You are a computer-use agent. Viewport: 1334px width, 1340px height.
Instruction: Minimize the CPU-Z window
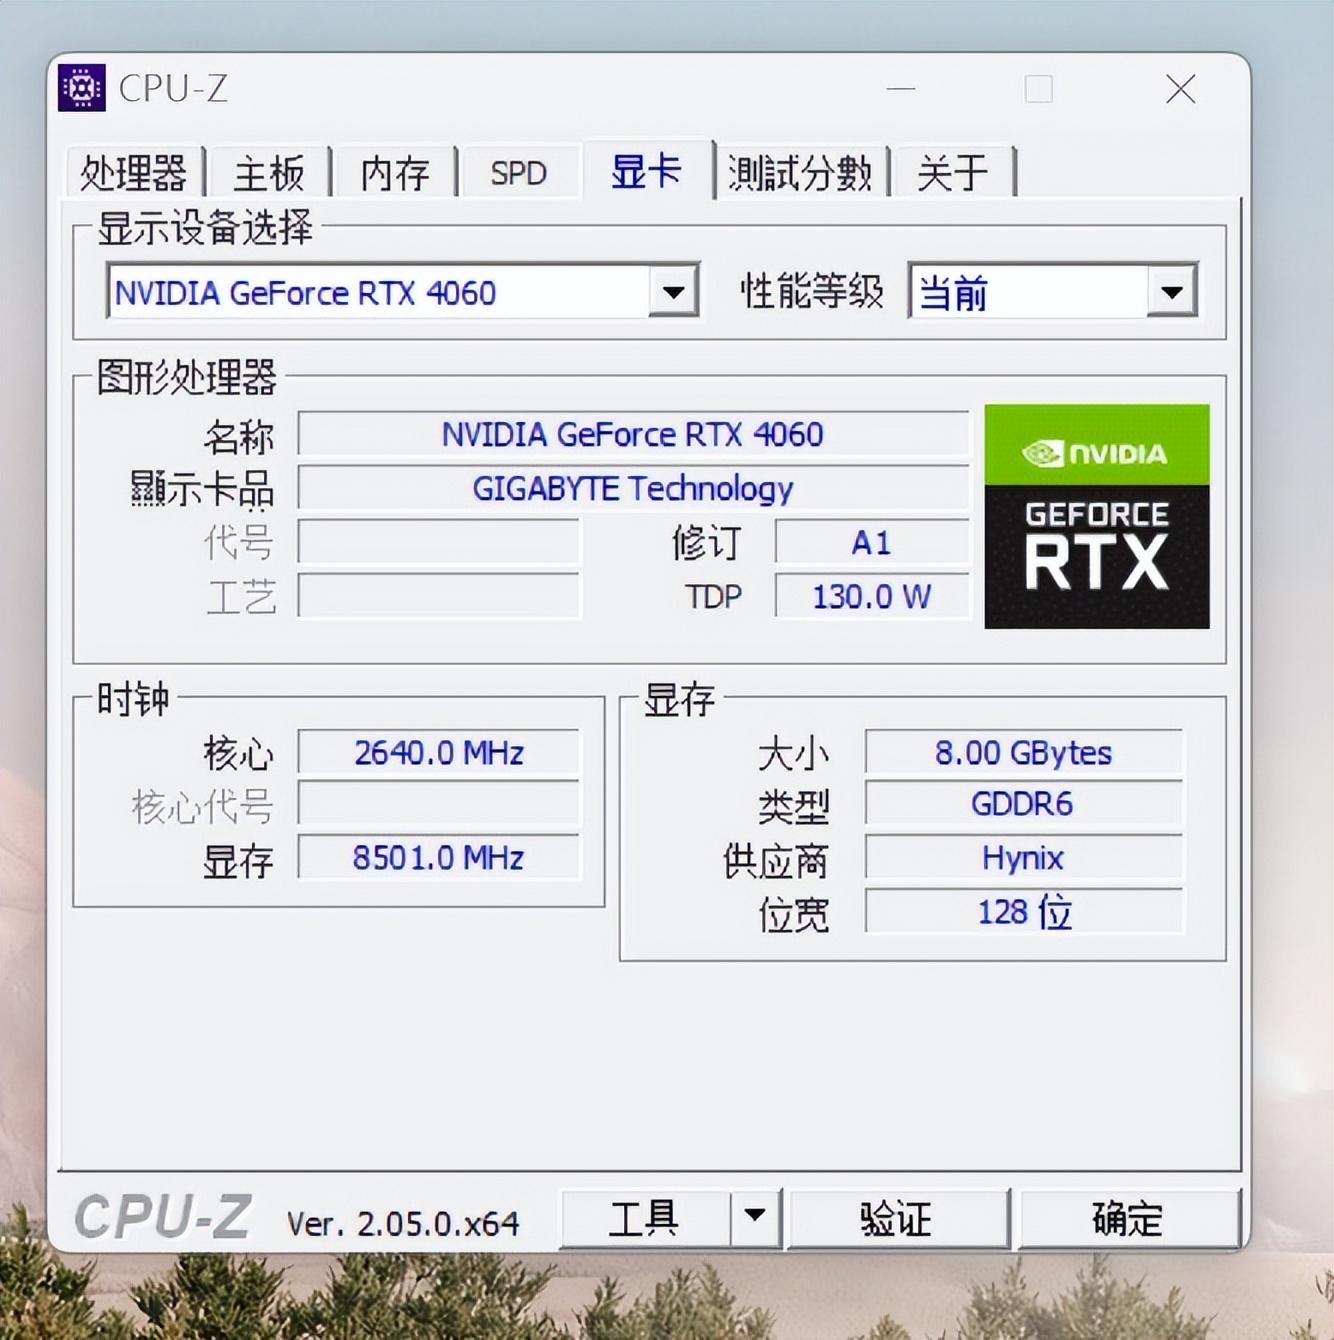pyautogui.click(x=900, y=89)
